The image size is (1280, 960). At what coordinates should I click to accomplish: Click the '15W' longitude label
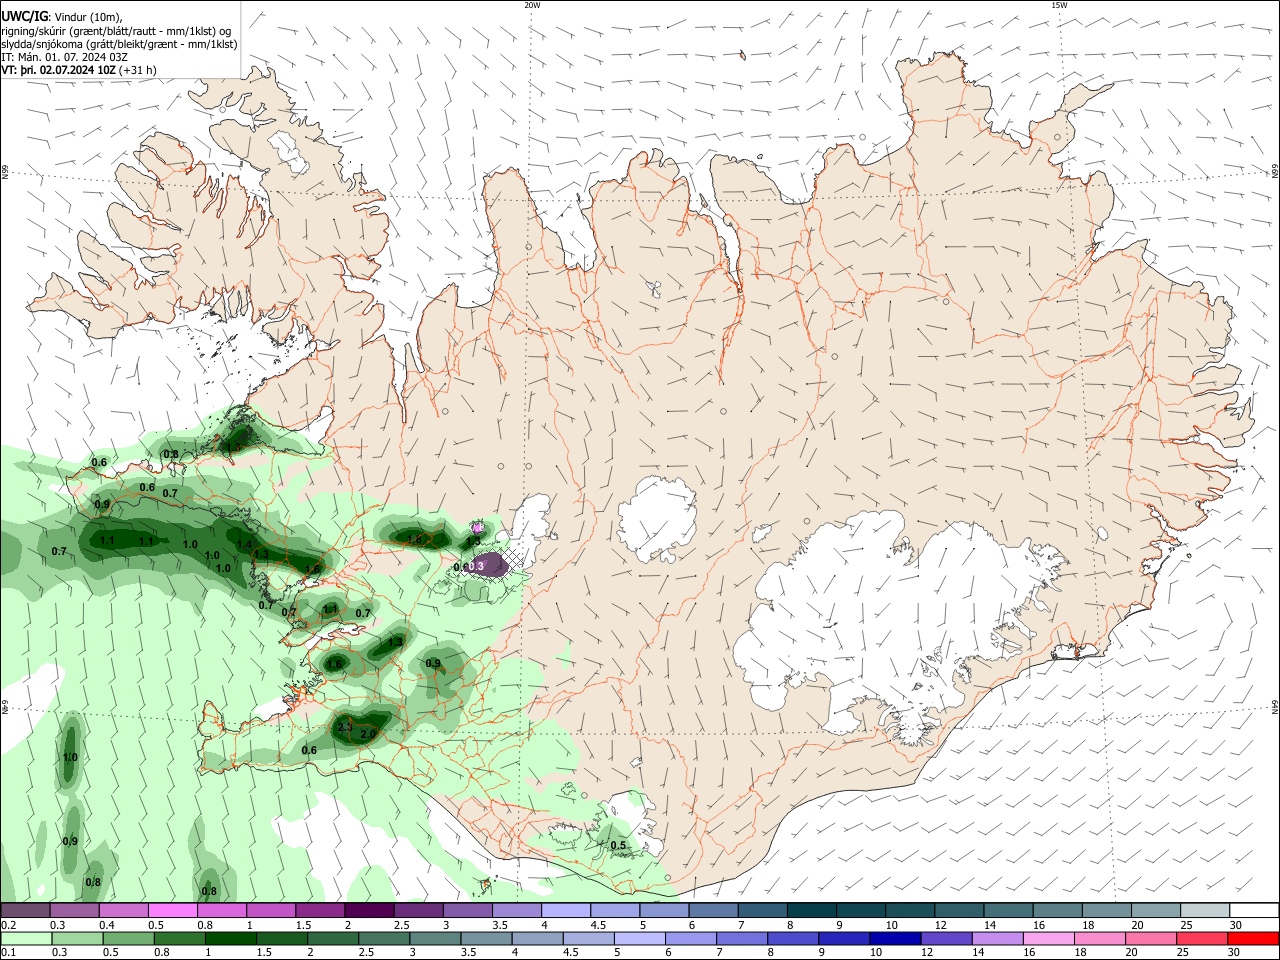(x=1059, y=5)
